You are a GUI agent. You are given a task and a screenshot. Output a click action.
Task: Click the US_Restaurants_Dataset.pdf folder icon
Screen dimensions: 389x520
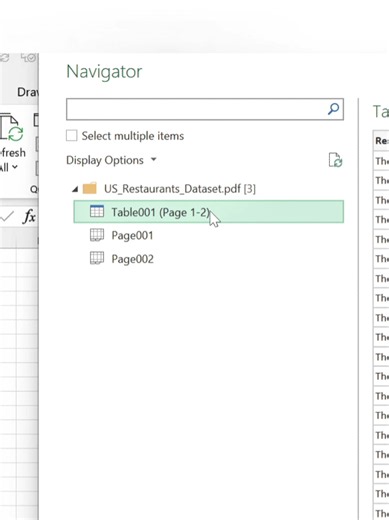(x=90, y=188)
